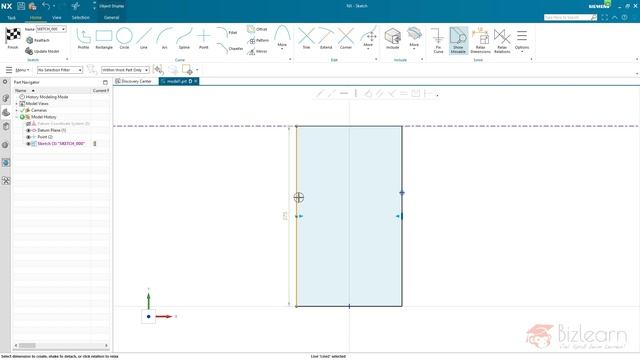
Task: Expand the Model Views tree node
Action: pos(17,104)
